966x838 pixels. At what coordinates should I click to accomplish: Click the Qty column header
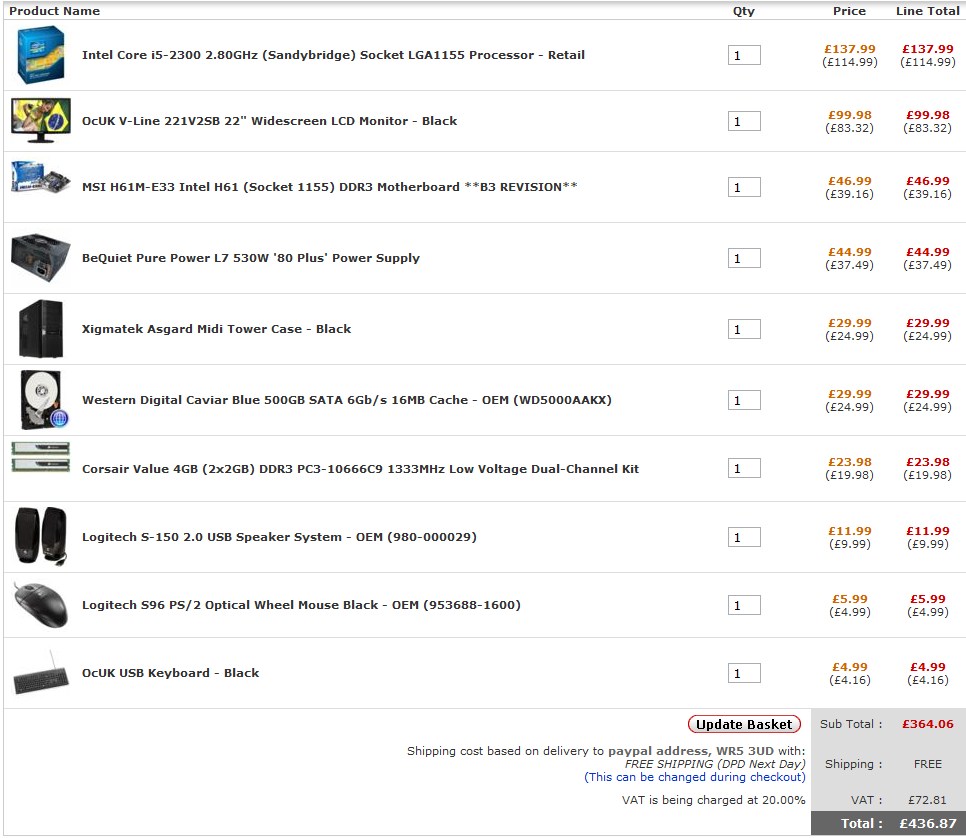point(744,11)
